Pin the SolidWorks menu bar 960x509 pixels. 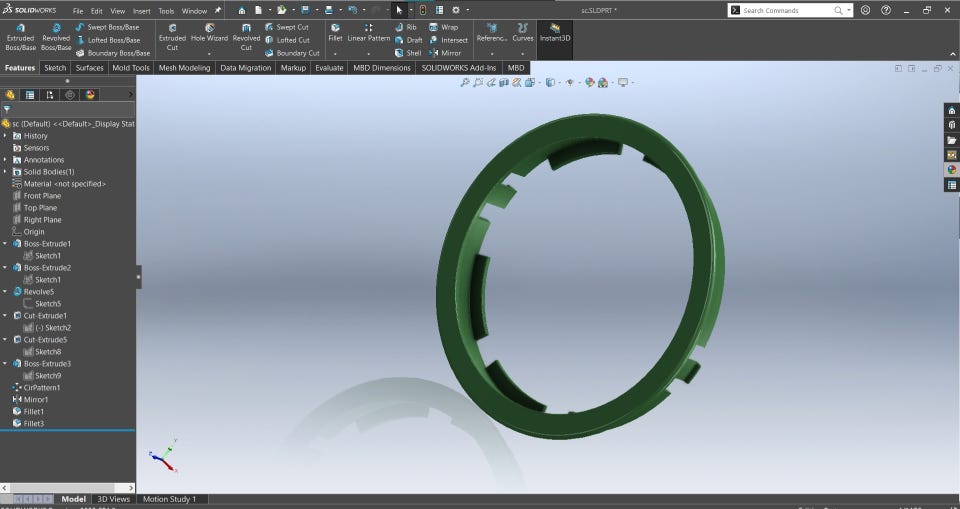click(218, 10)
